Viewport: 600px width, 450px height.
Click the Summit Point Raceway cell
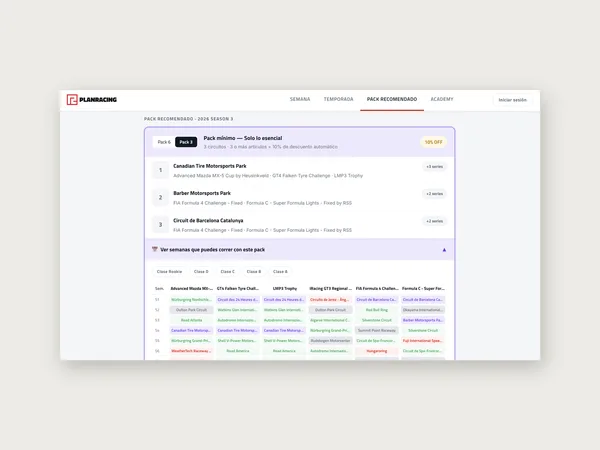pyautogui.click(x=377, y=330)
